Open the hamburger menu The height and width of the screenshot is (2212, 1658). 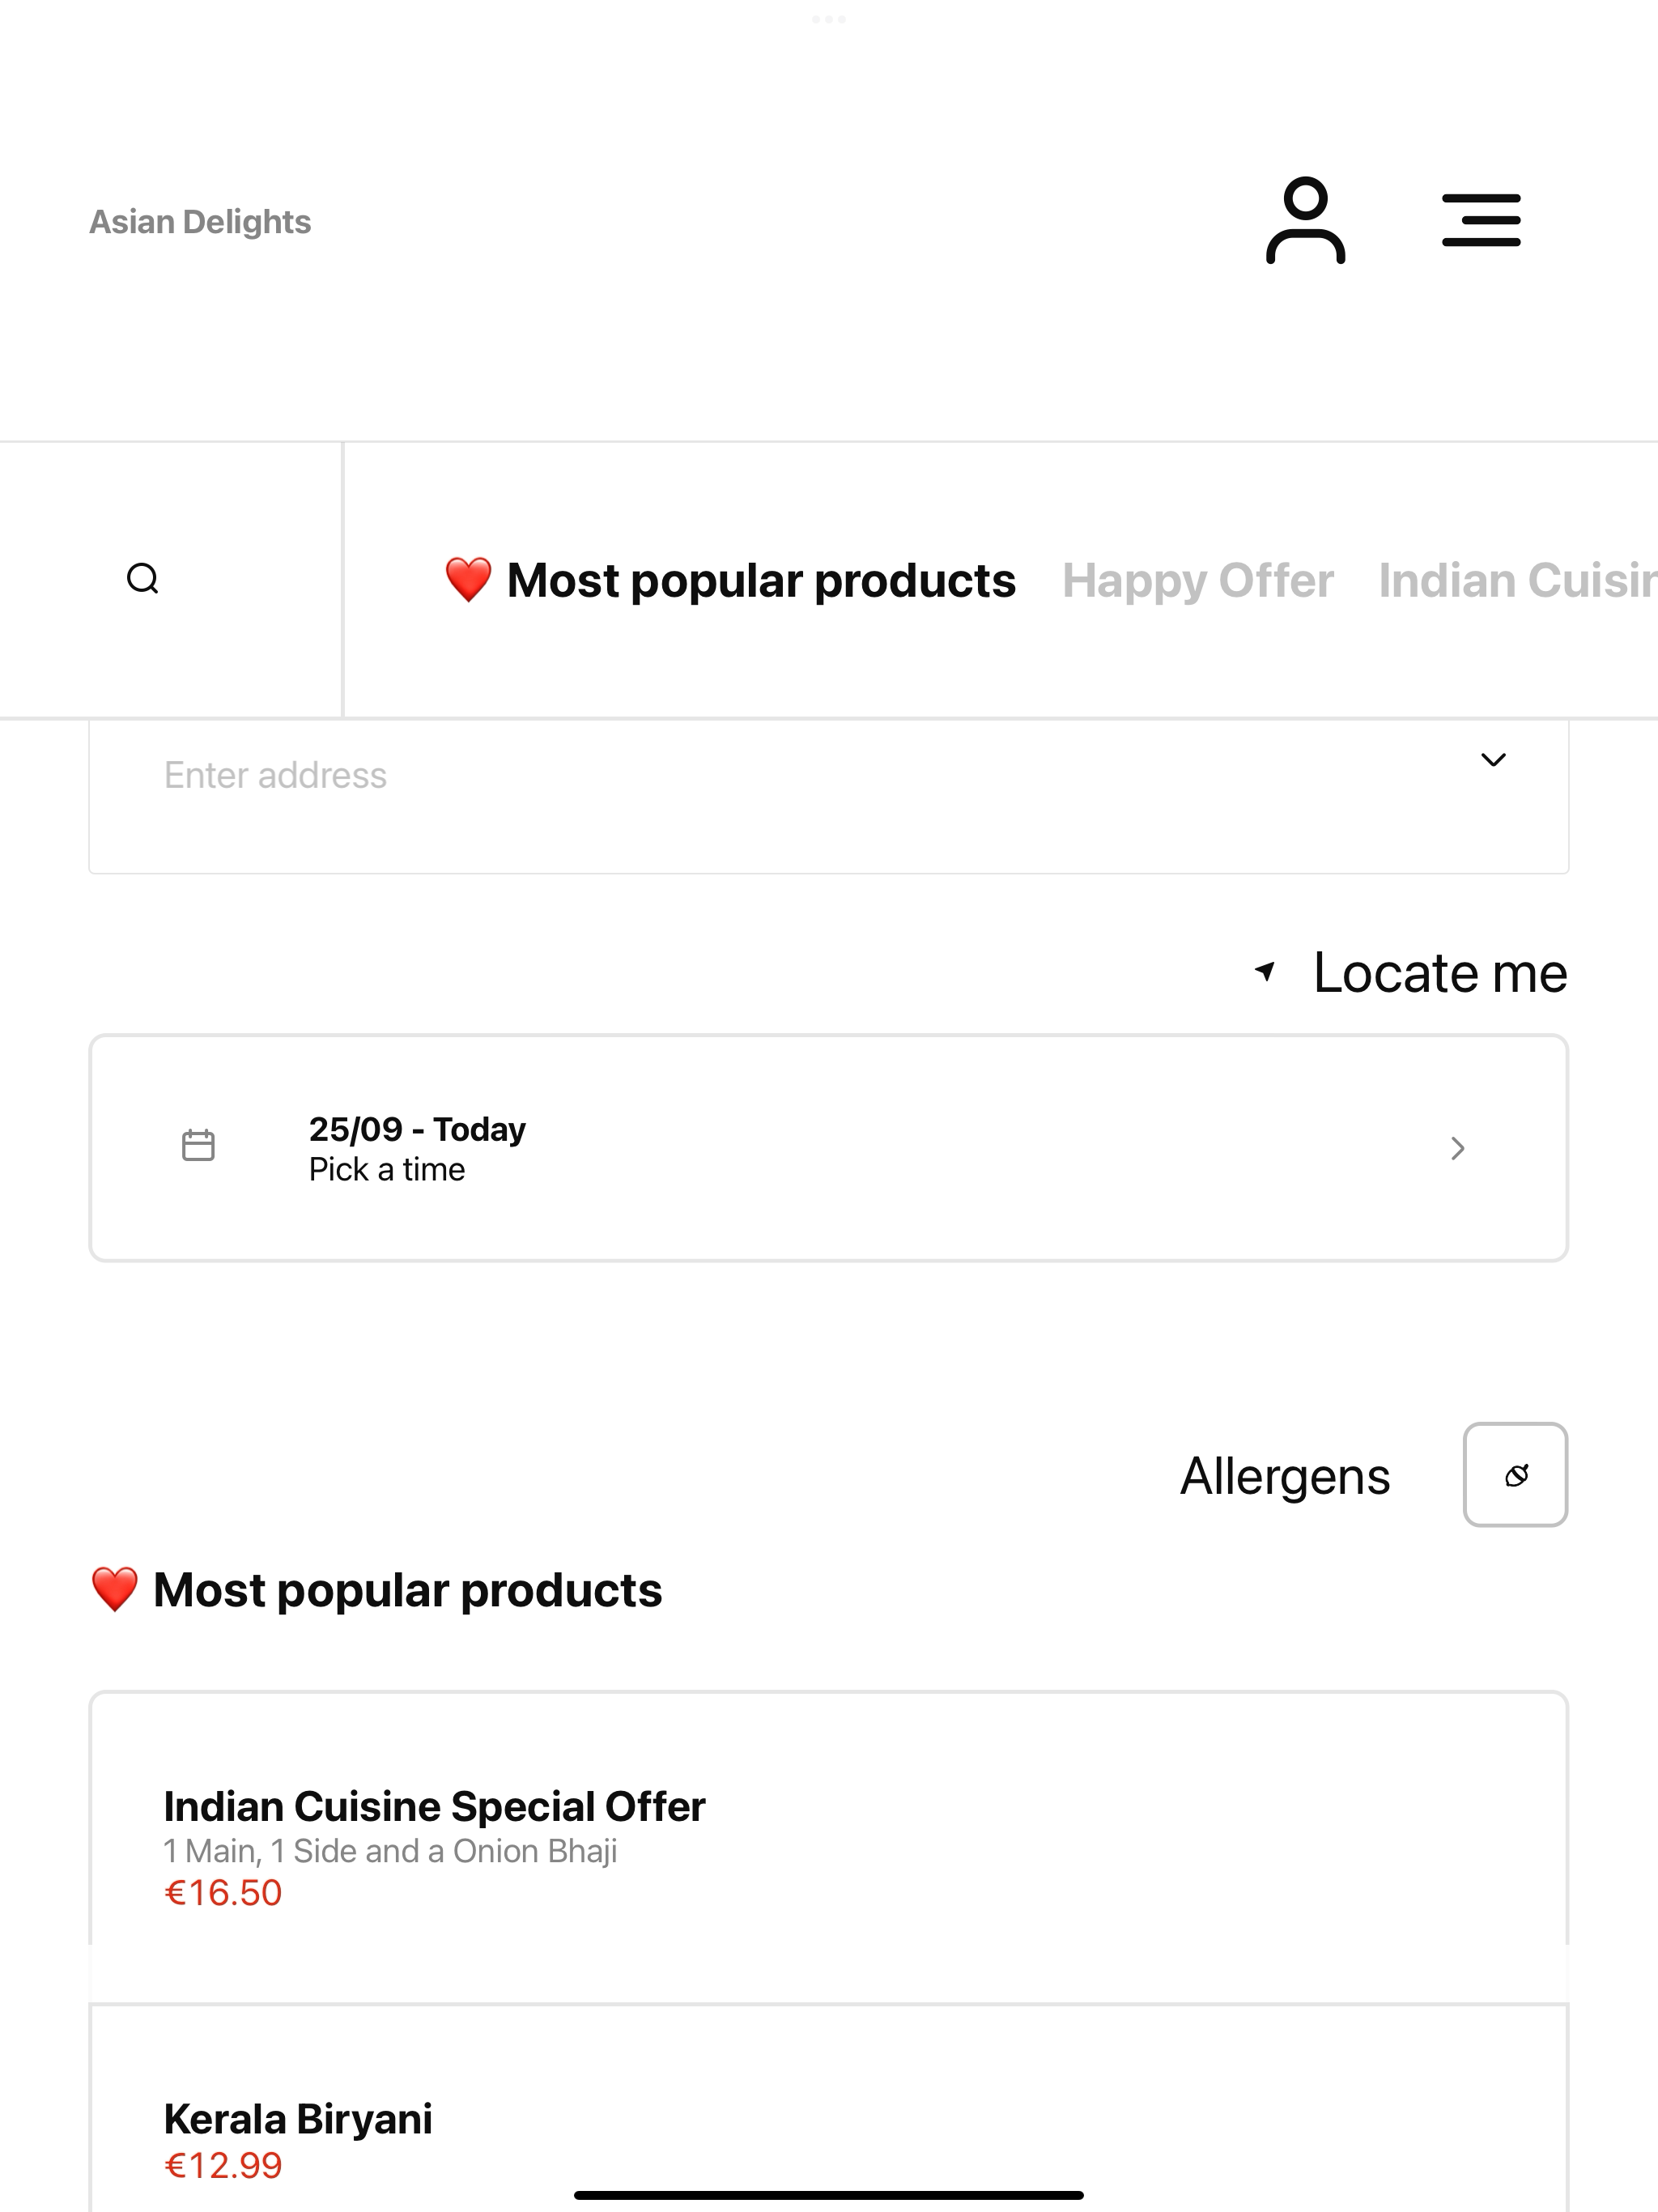[1481, 220]
